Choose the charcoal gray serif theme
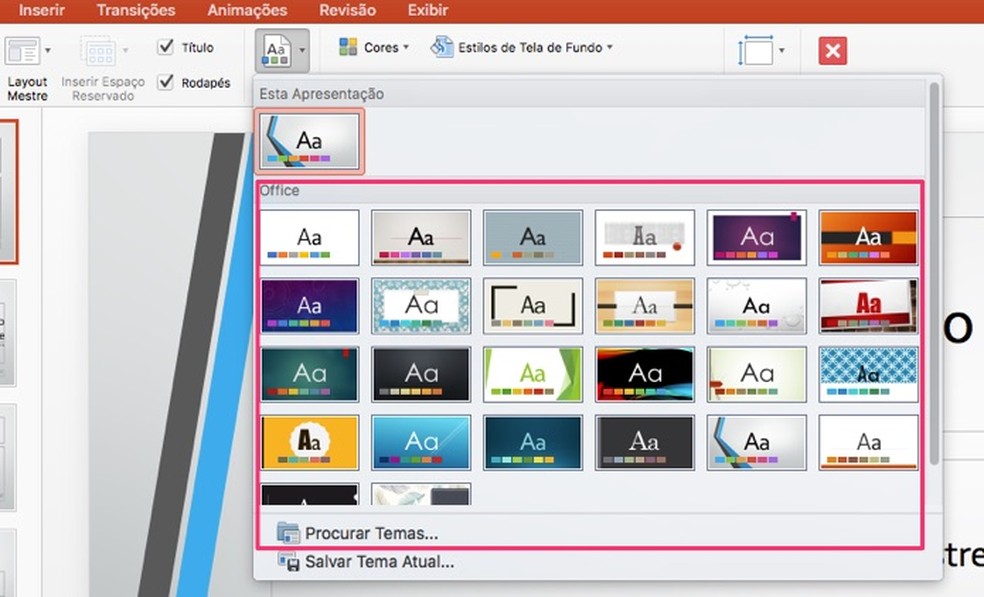Viewport: 984px width, 597px height. pyautogui.click(x=644, y=443)
